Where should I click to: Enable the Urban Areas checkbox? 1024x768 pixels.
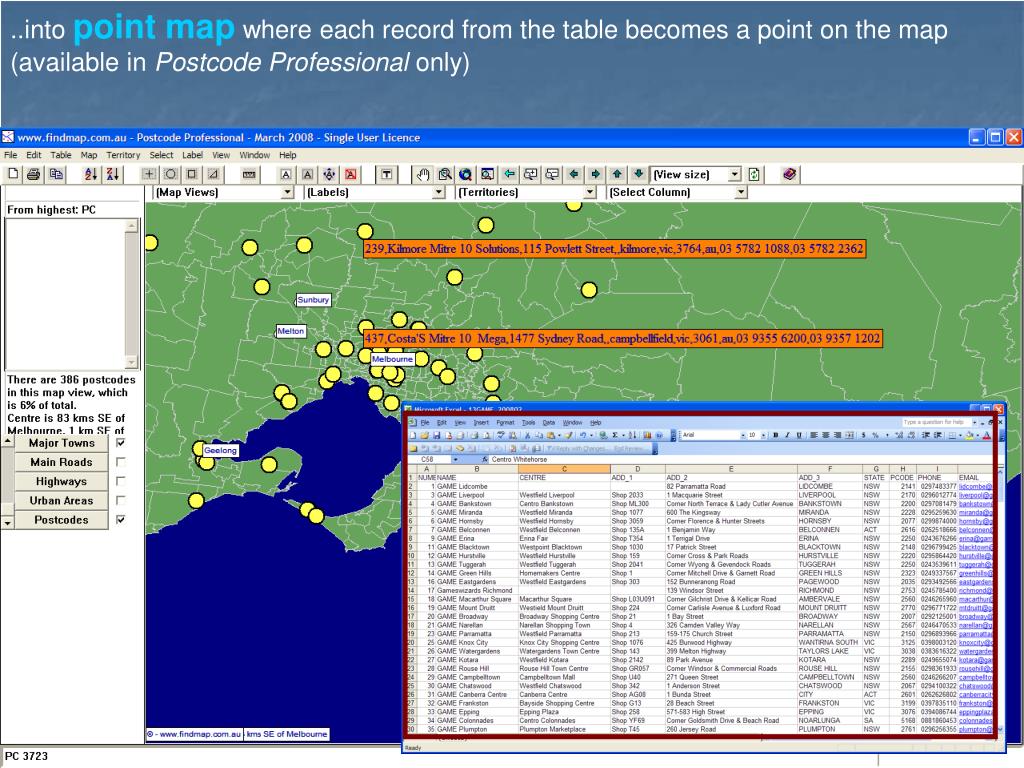tap(120, 500)
